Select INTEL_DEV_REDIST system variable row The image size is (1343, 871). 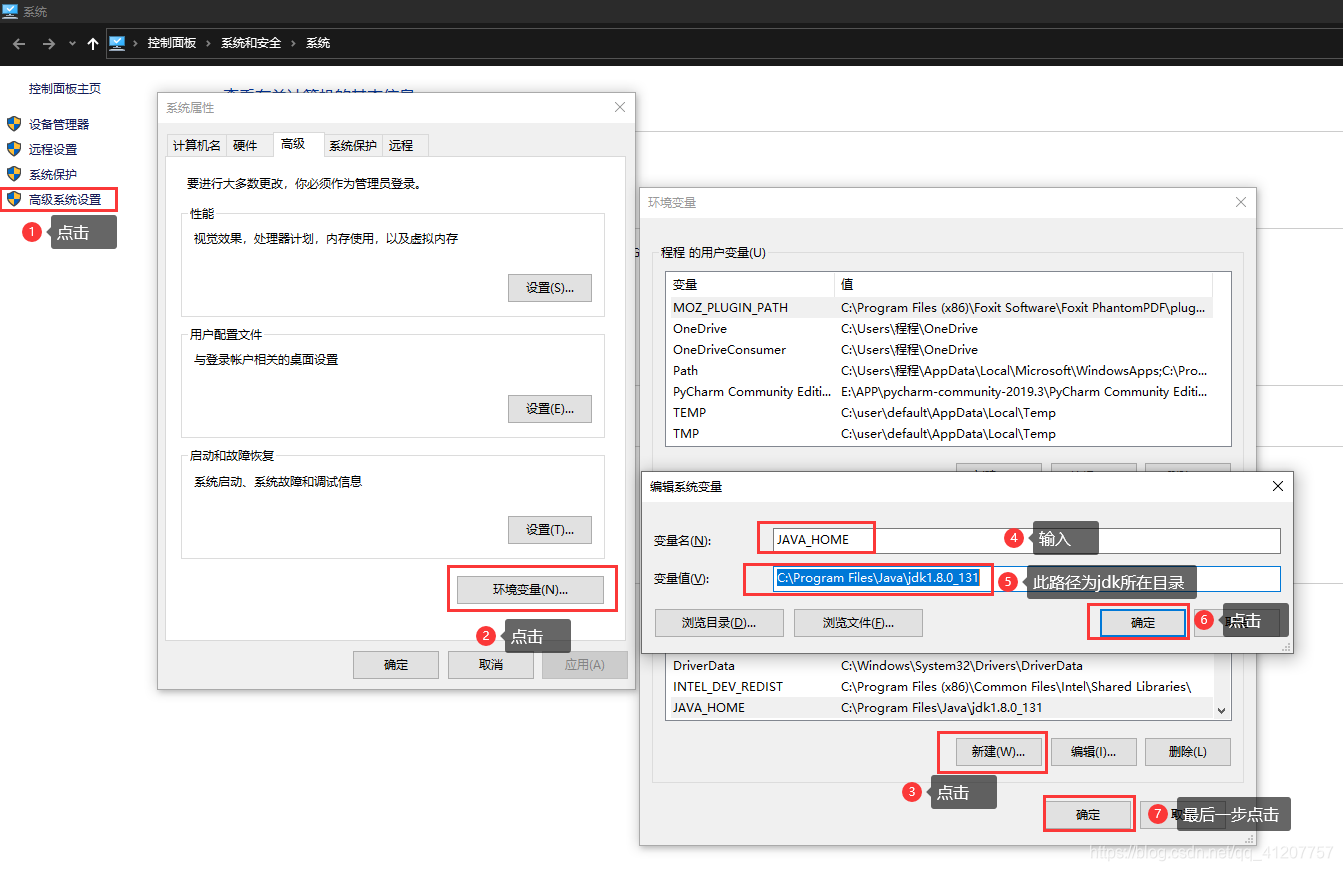click(x=939, y=687)
